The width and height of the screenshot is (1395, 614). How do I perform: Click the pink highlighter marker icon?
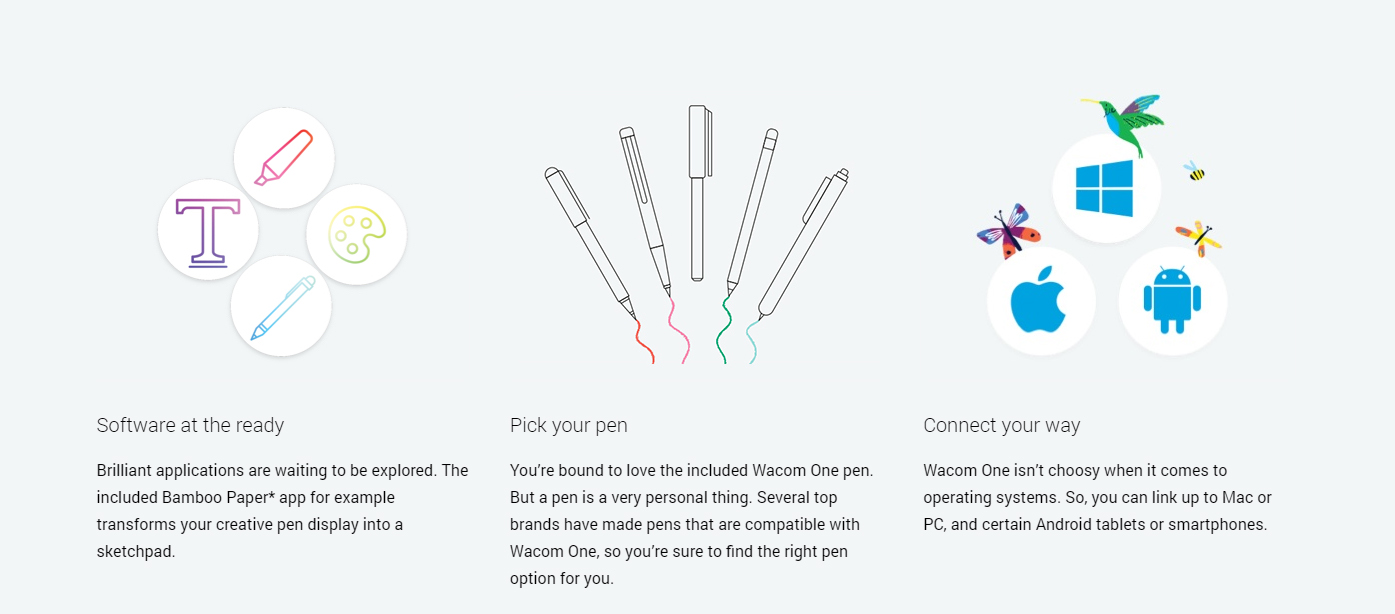[x=284, y=158]
